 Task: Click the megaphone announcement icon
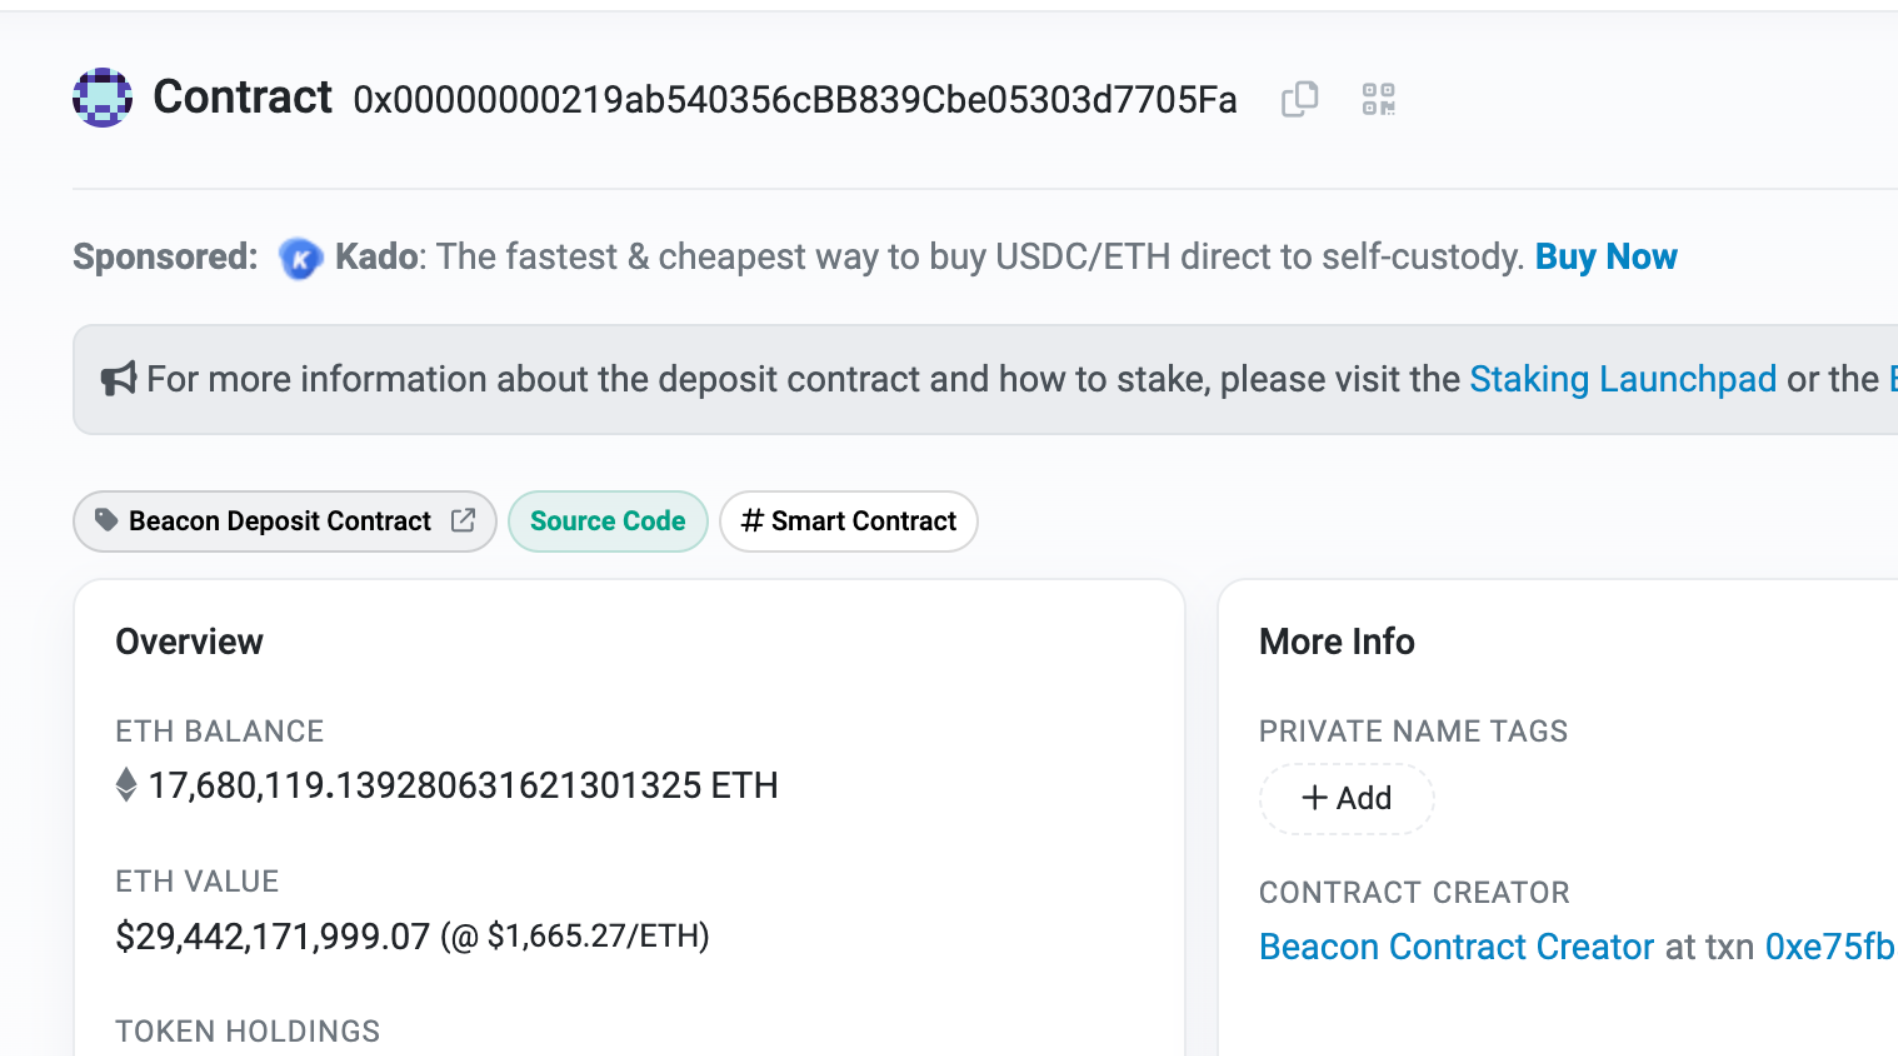coord(119,379)
